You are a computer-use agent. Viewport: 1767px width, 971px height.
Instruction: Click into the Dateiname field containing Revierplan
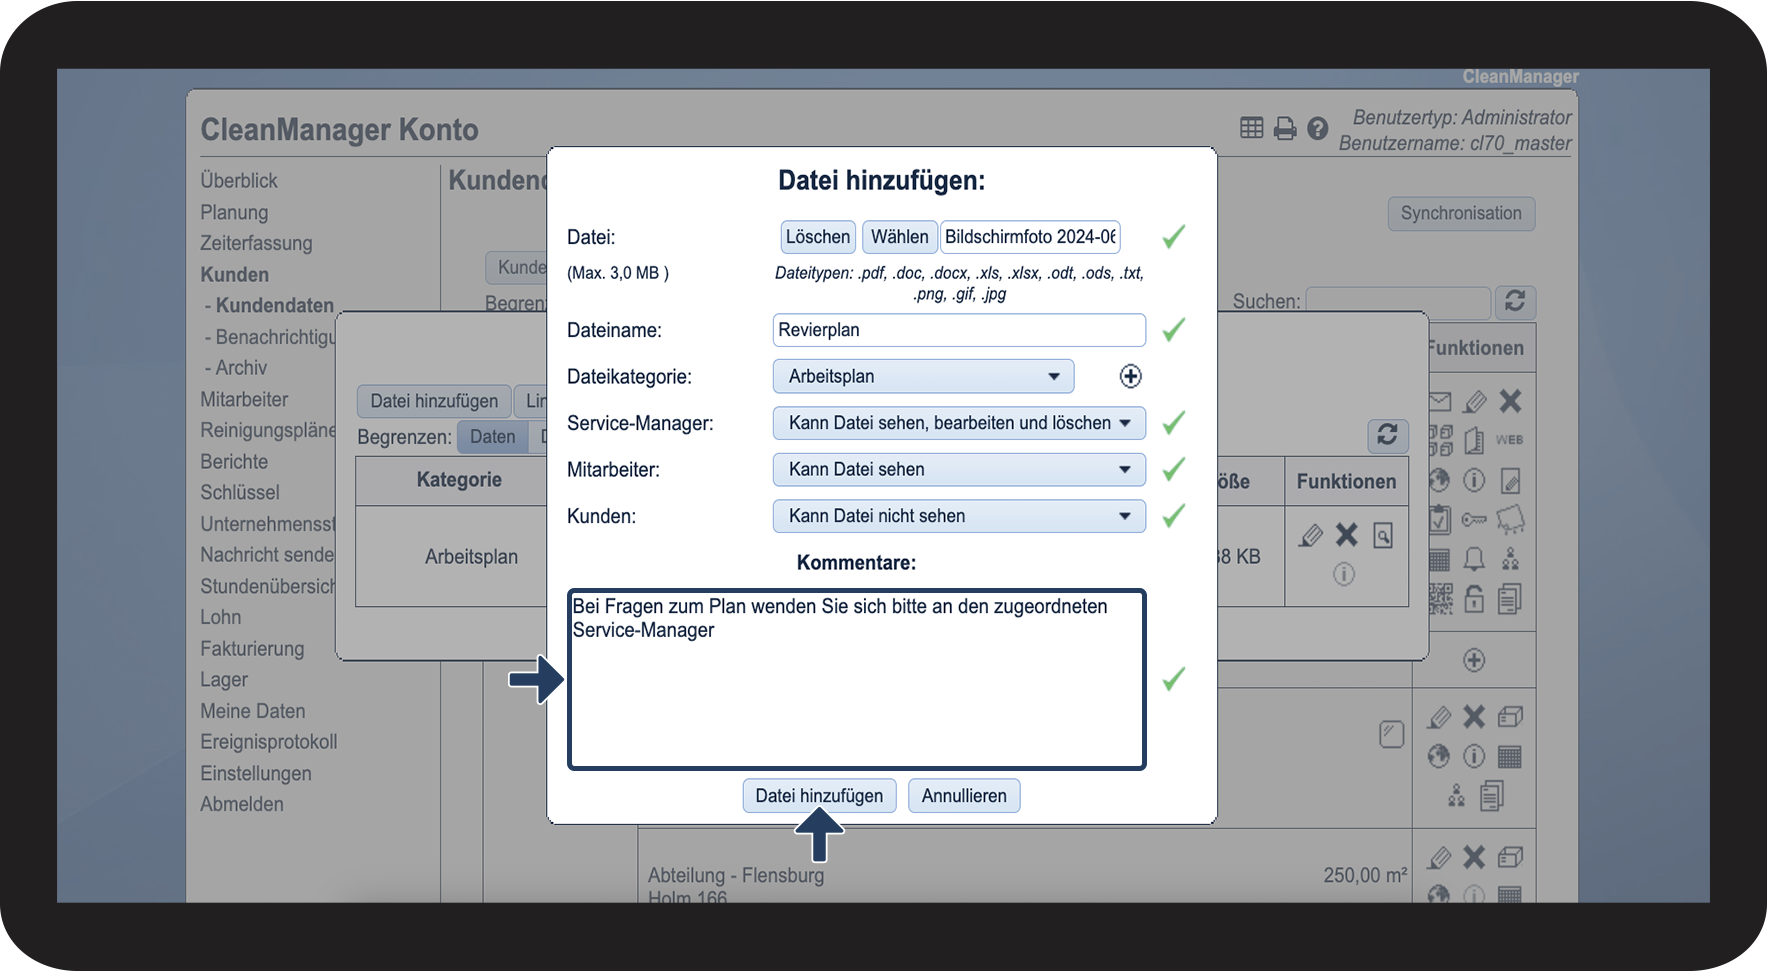[958, 330]
